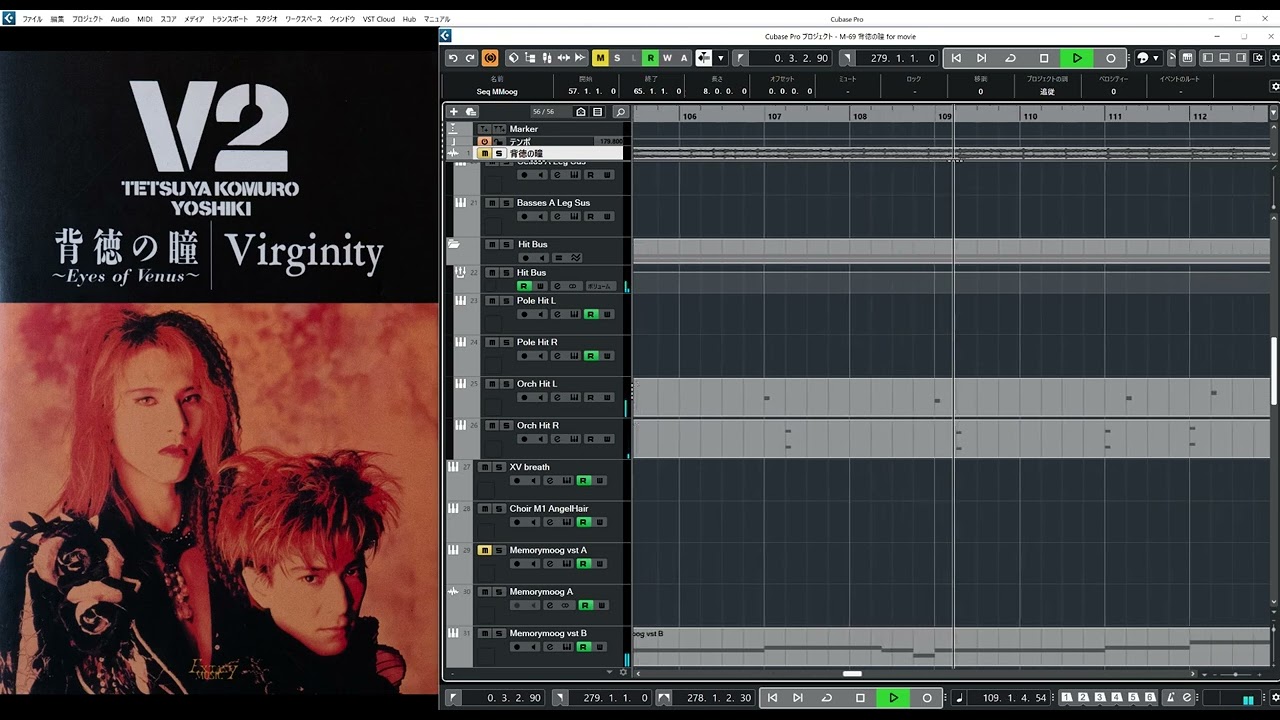Mute the Basses A Leg Sus track
Screen dimensions: 1280x720
coord(491,203)
